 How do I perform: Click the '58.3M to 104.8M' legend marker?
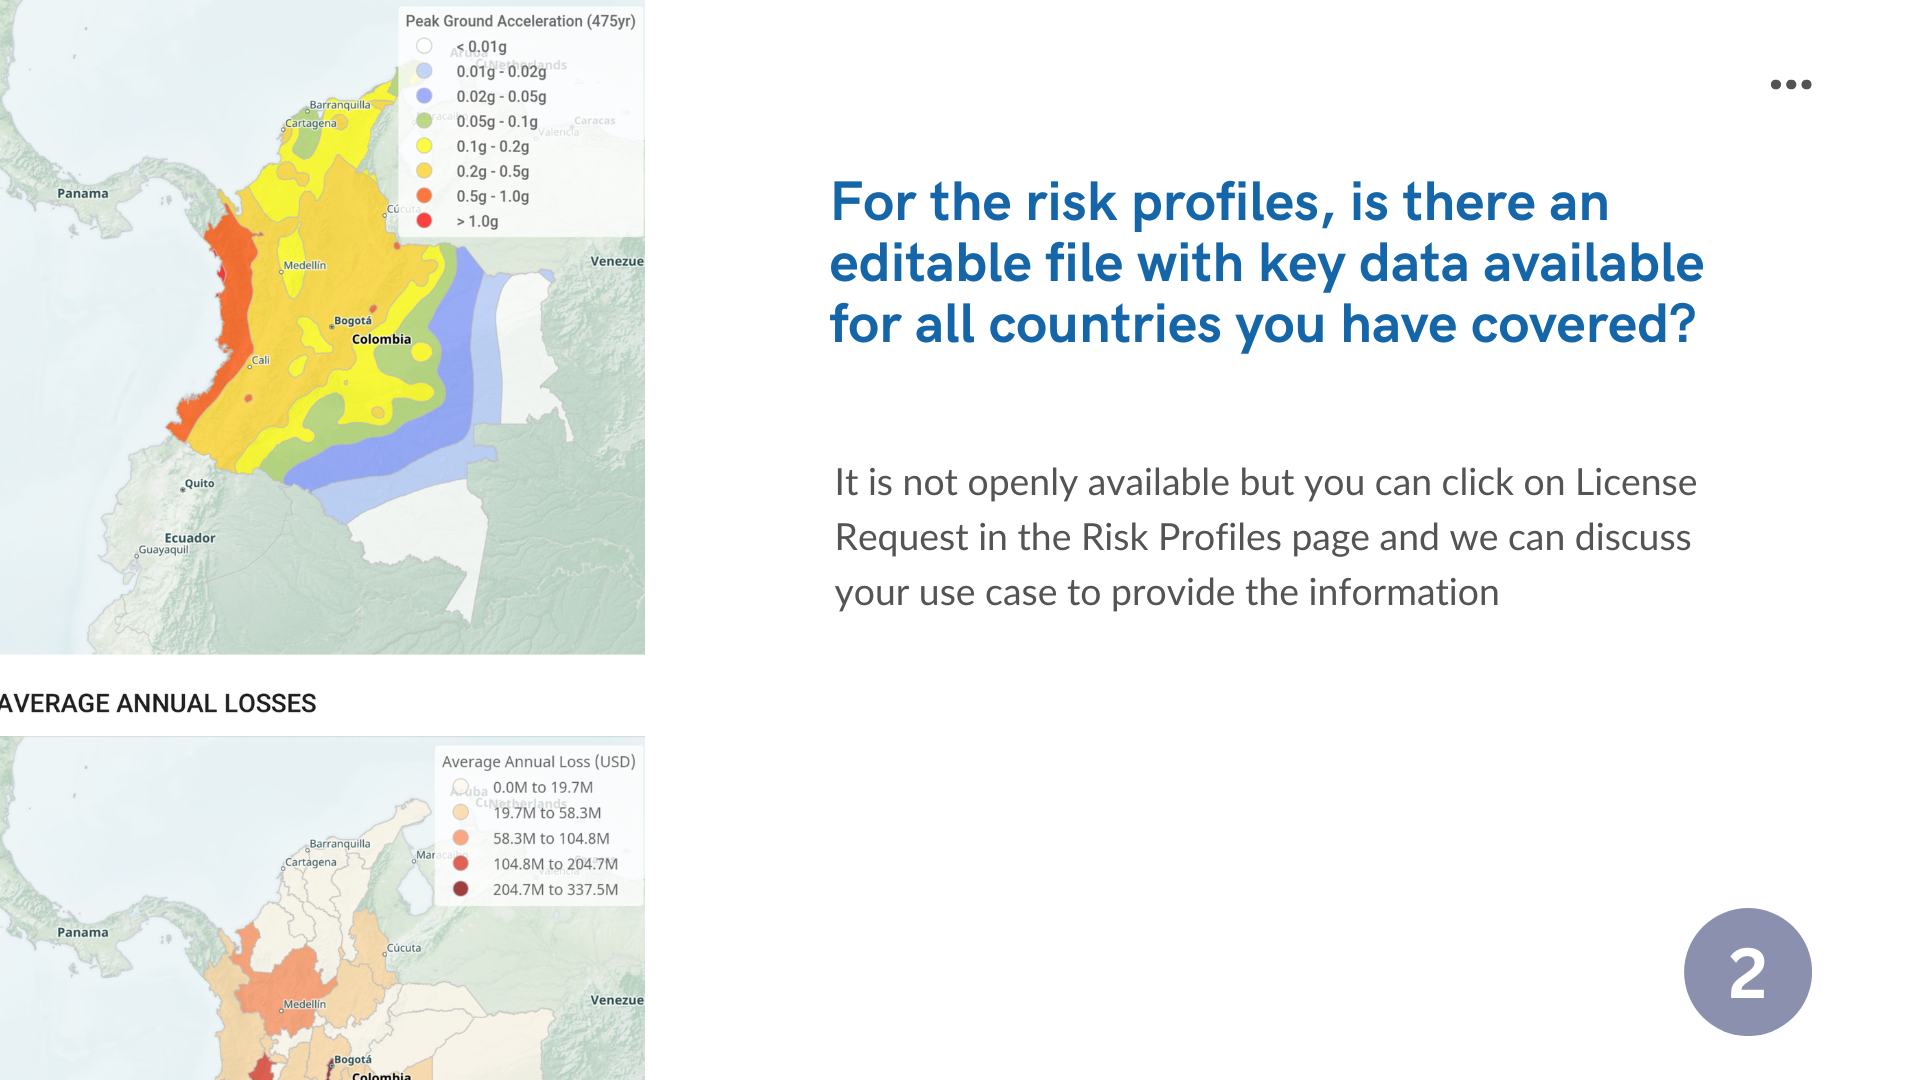click(x=460, y=838)
